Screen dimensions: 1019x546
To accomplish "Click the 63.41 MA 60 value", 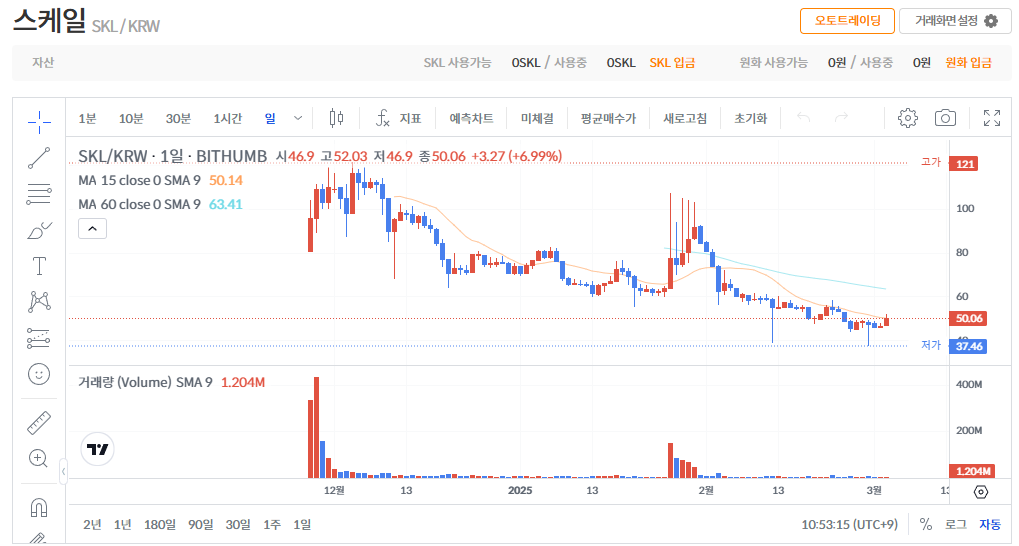I will click(226, 204).
